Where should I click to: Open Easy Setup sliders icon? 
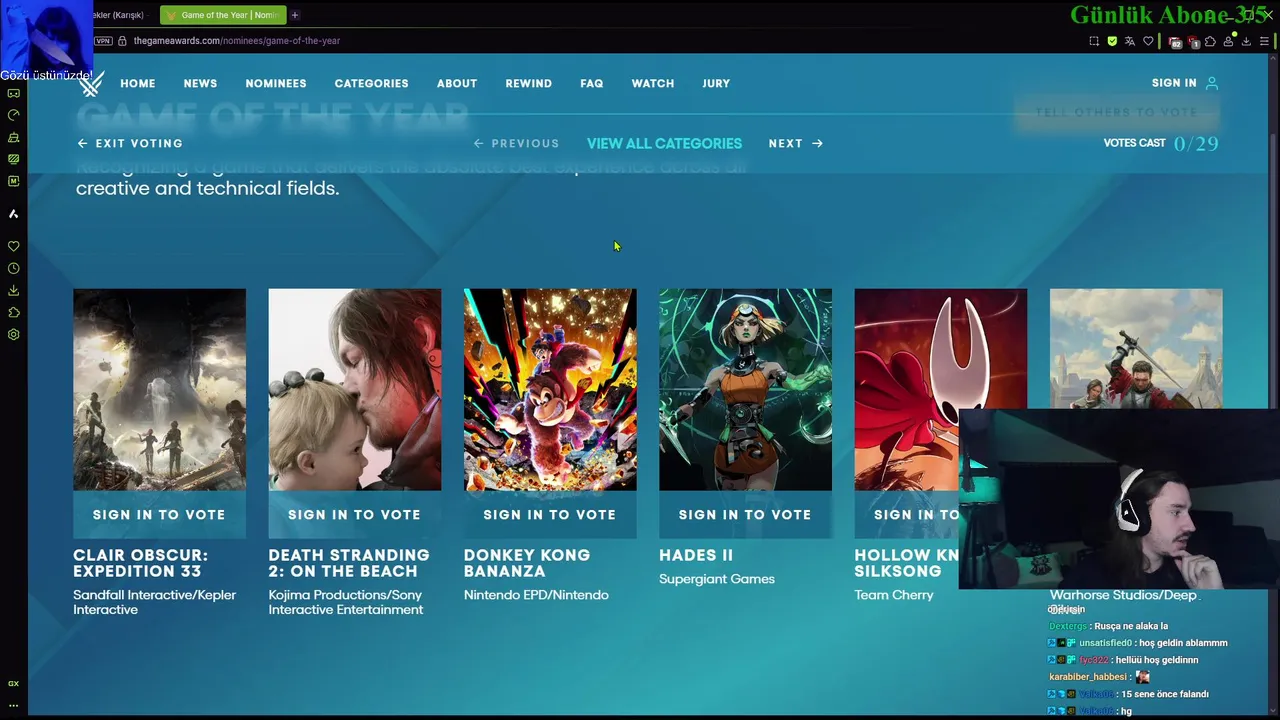1264,41
